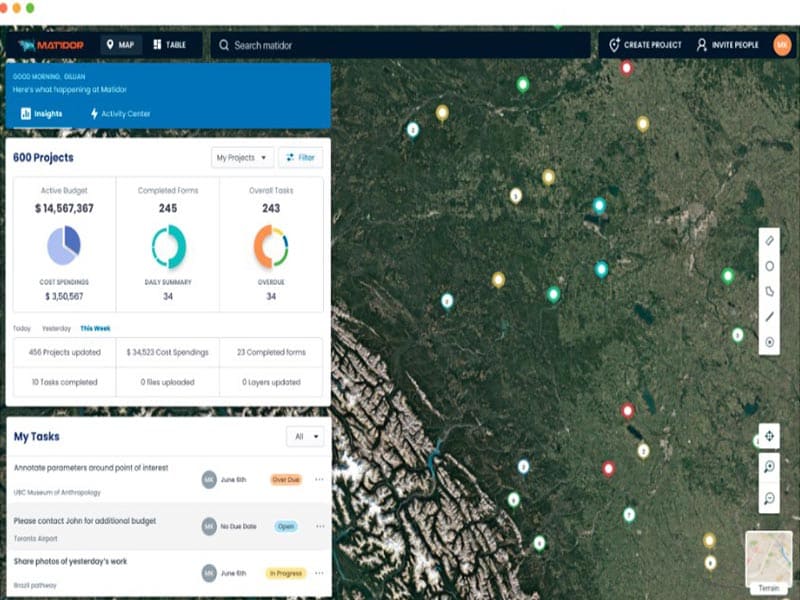
Task: Select the circle drawing tool
Action: point(769,266)
